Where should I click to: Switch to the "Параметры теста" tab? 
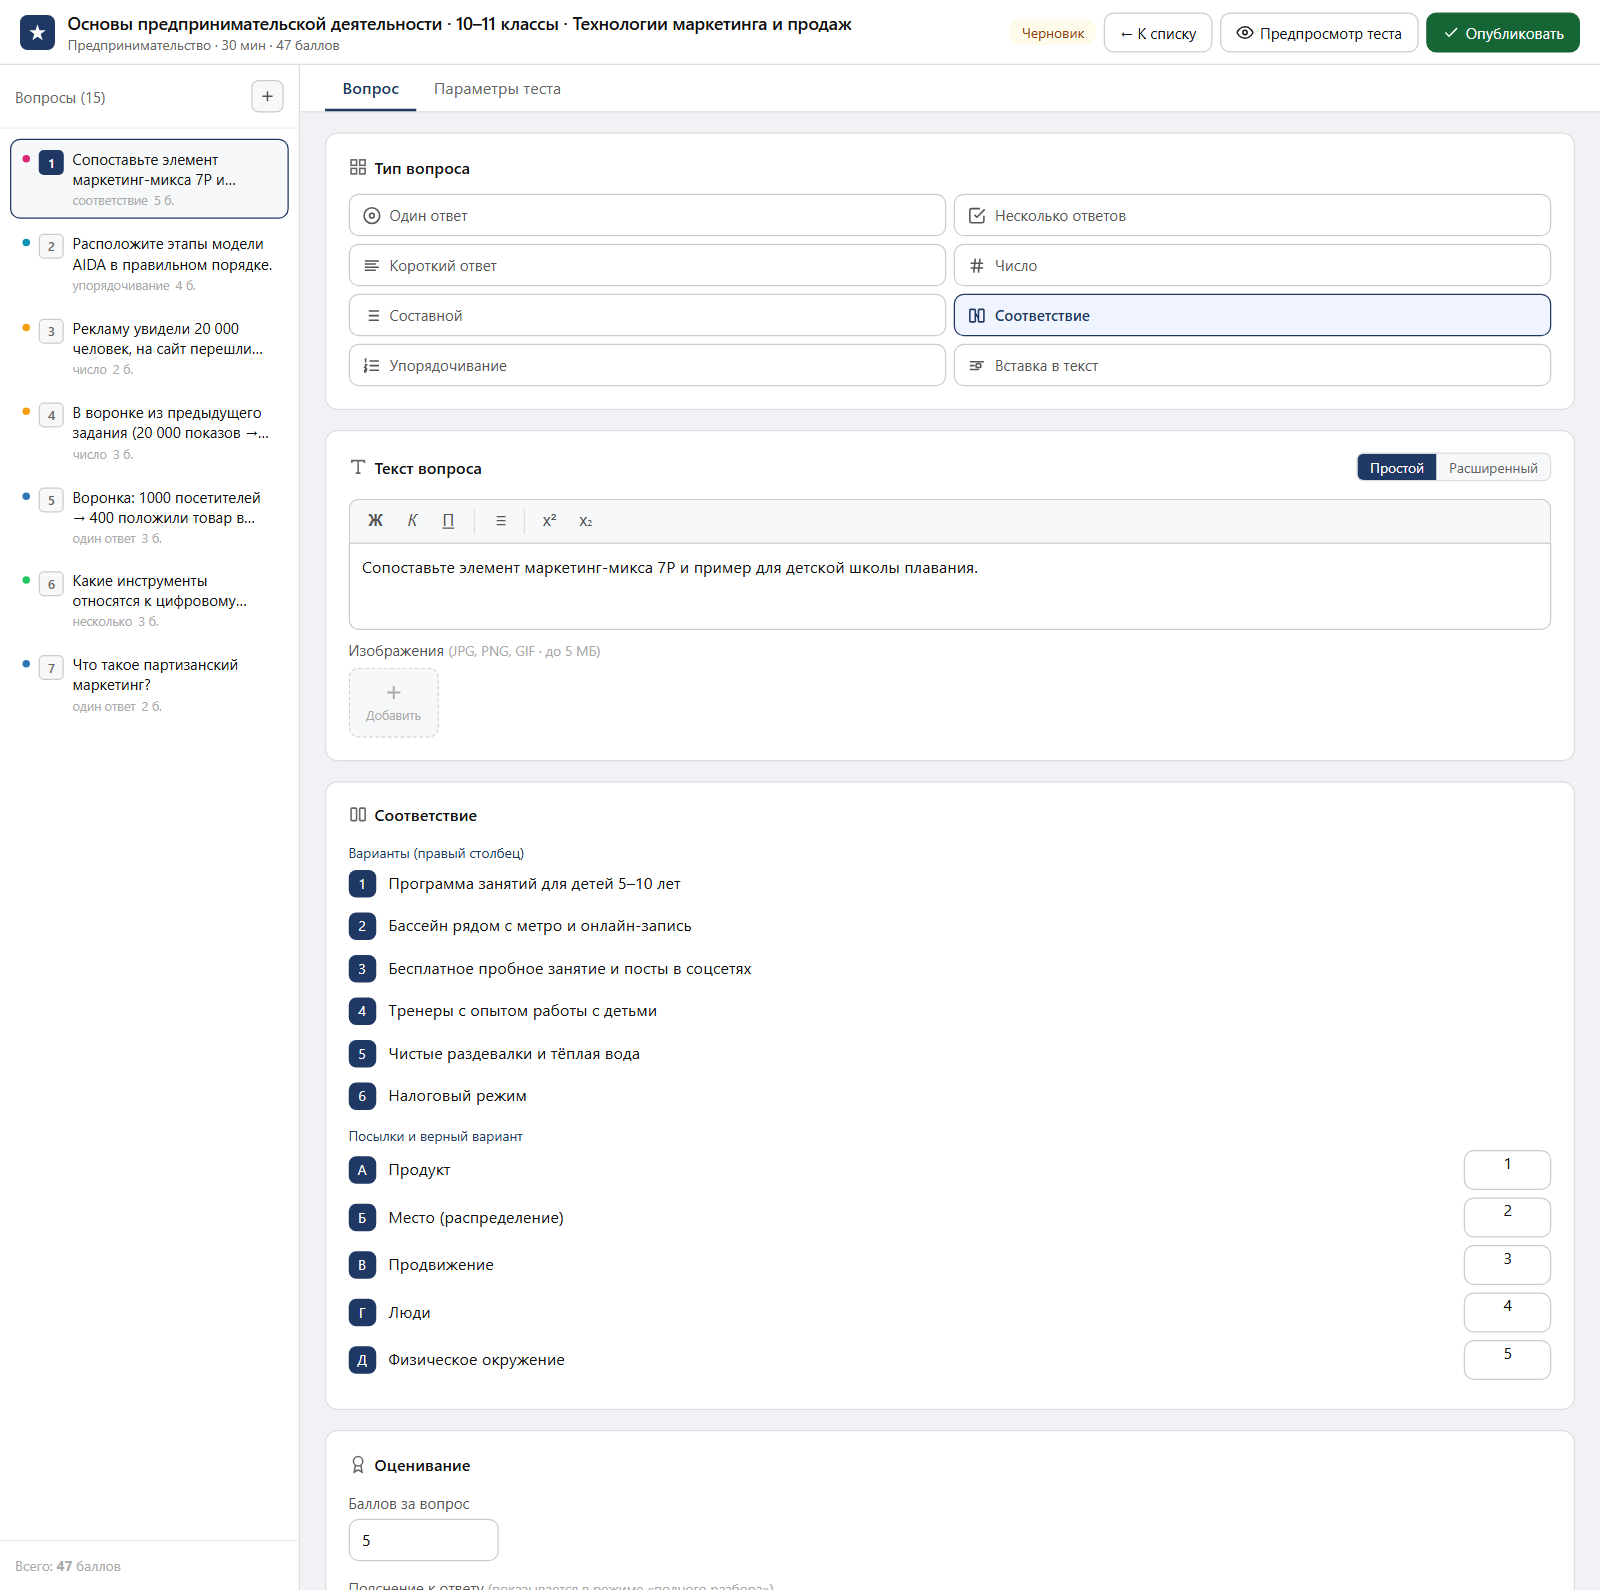pos(497,89)
